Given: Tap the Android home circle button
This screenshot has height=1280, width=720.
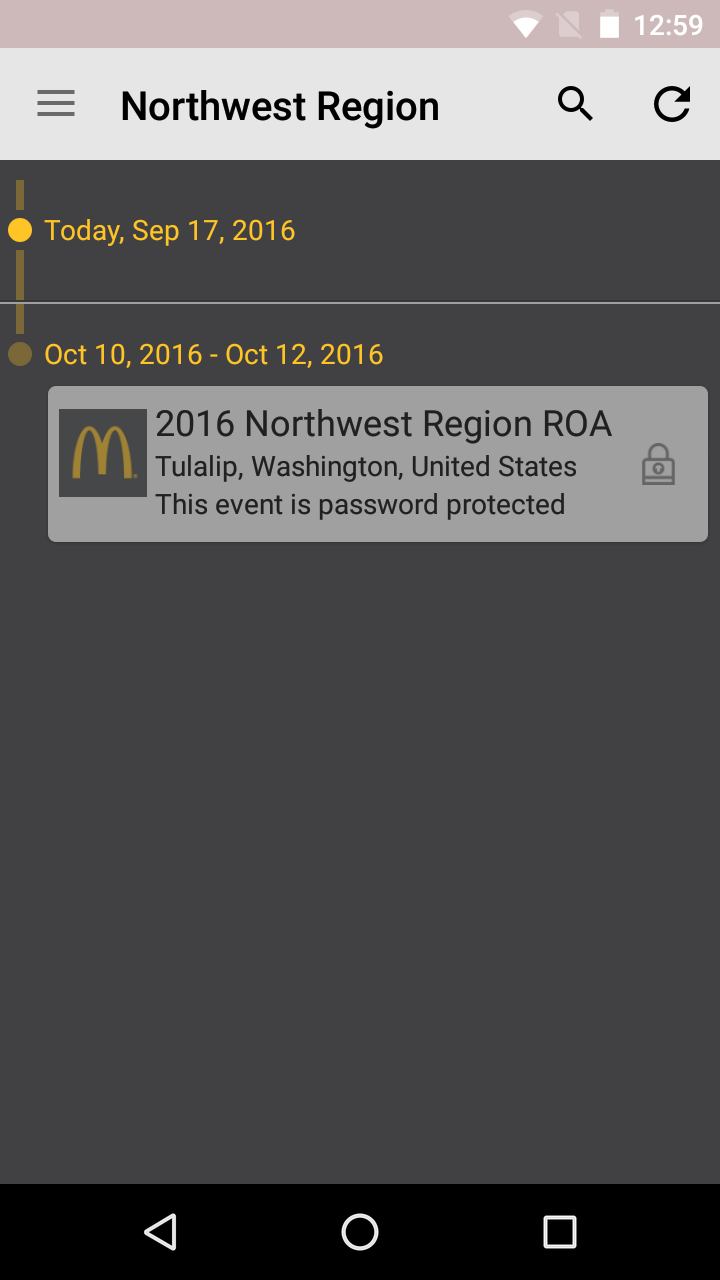Looking at the screenshot, I should (x=360, y=1232).
